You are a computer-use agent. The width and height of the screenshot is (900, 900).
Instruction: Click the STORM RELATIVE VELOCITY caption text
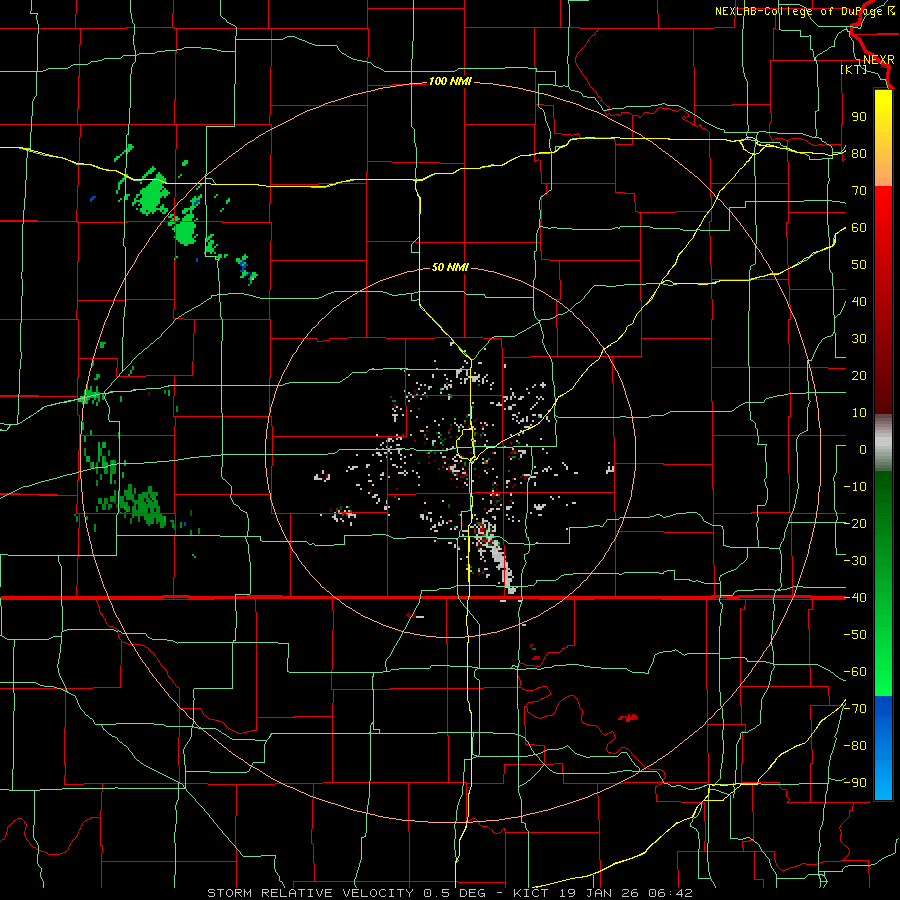coord(311,893)
